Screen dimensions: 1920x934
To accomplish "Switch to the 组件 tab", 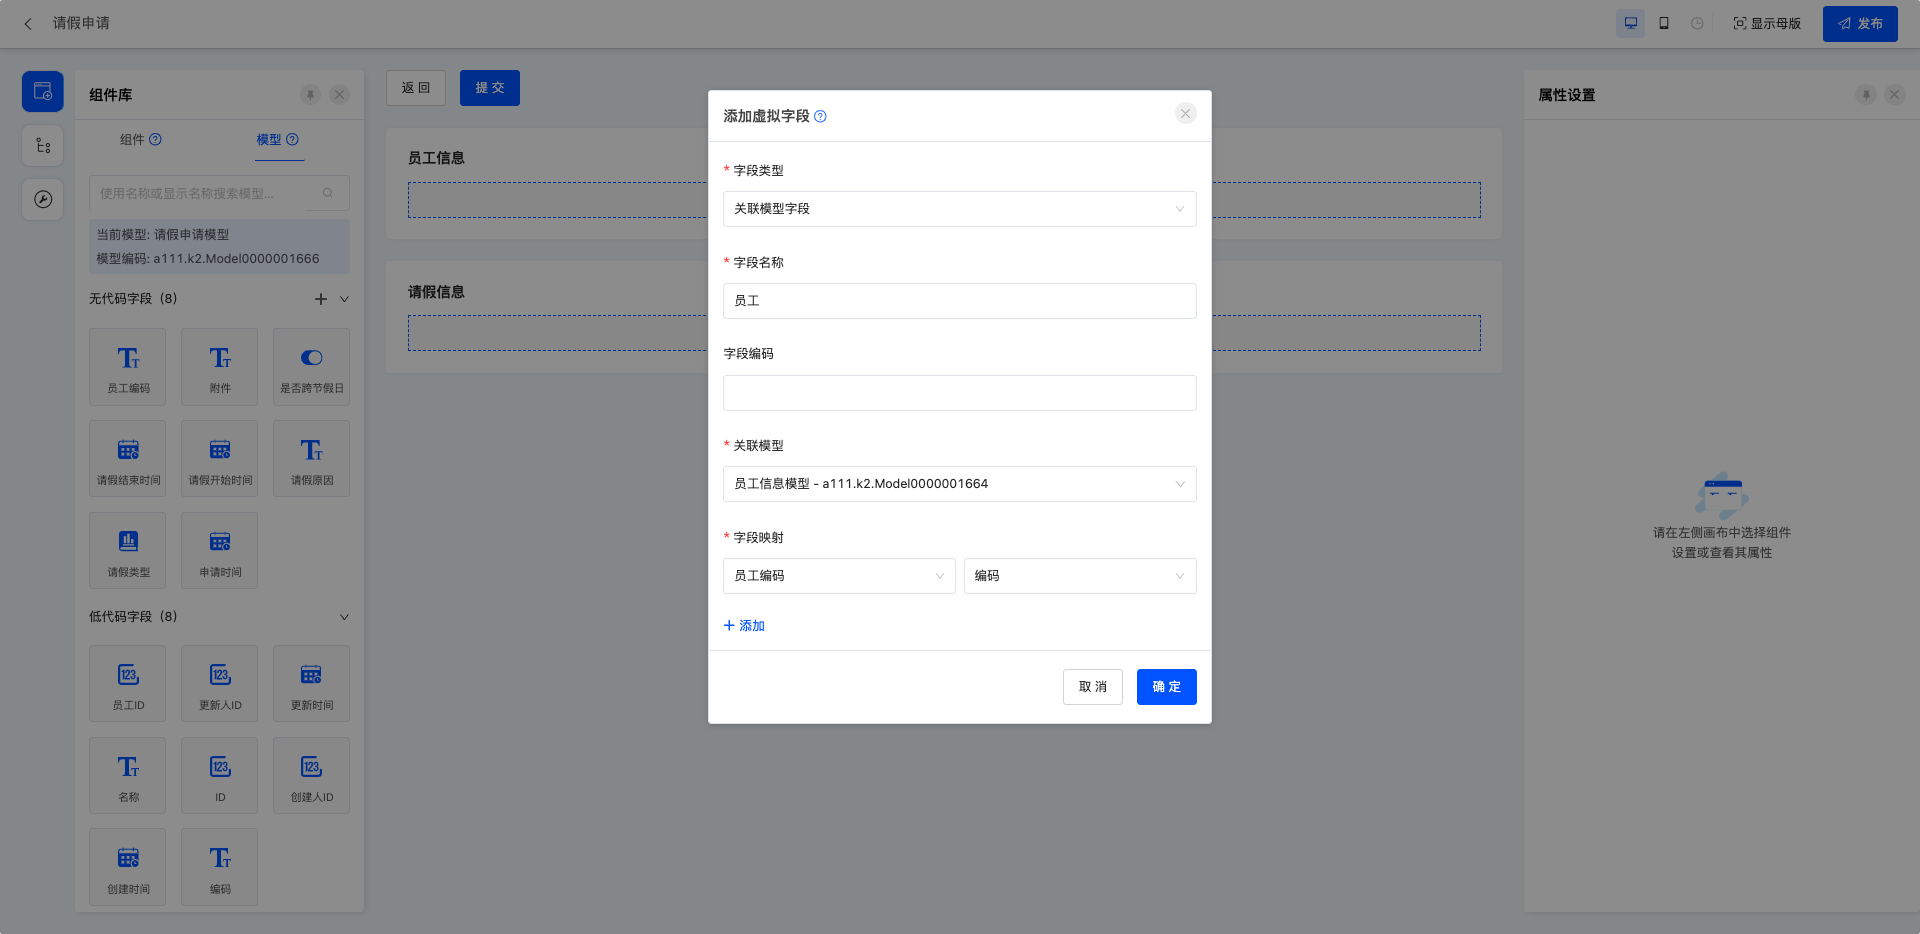I will [x=133, y=140].
